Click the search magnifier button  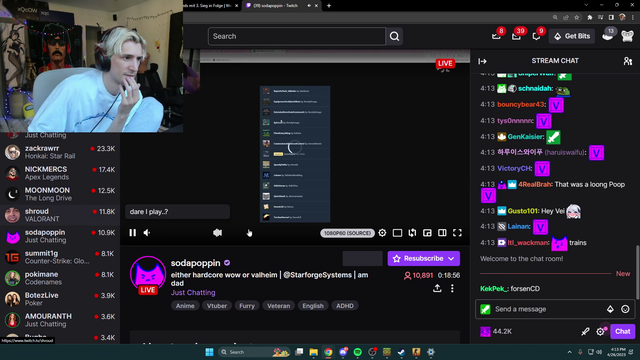[x=394, y=36]
